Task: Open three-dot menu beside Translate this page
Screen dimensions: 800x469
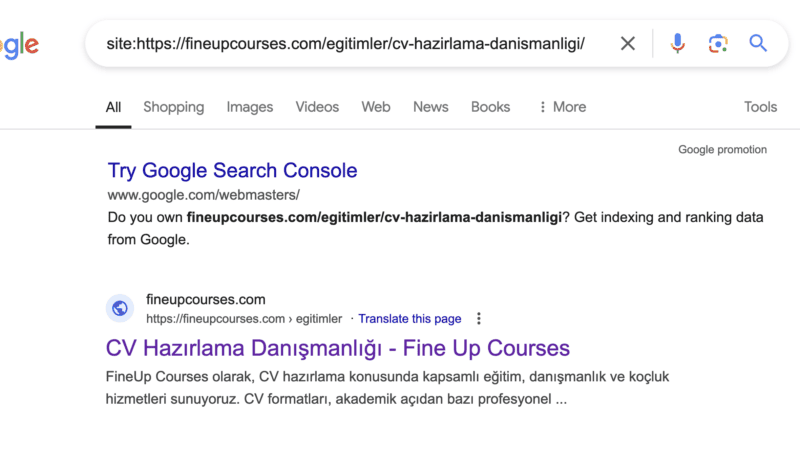Action: click(x=479, y=319)
